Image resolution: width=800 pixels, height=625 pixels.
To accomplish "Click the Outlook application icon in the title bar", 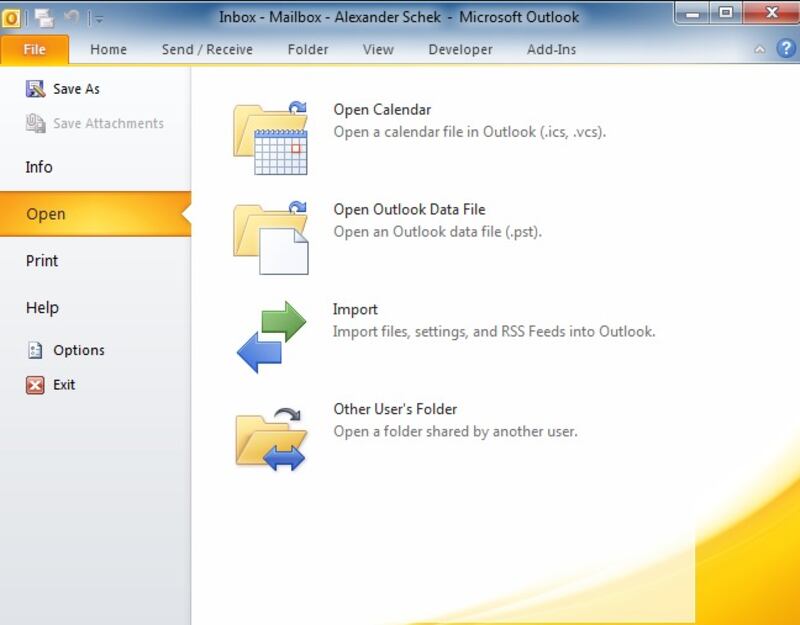I will pyautogui.click(x=13, y=17).
